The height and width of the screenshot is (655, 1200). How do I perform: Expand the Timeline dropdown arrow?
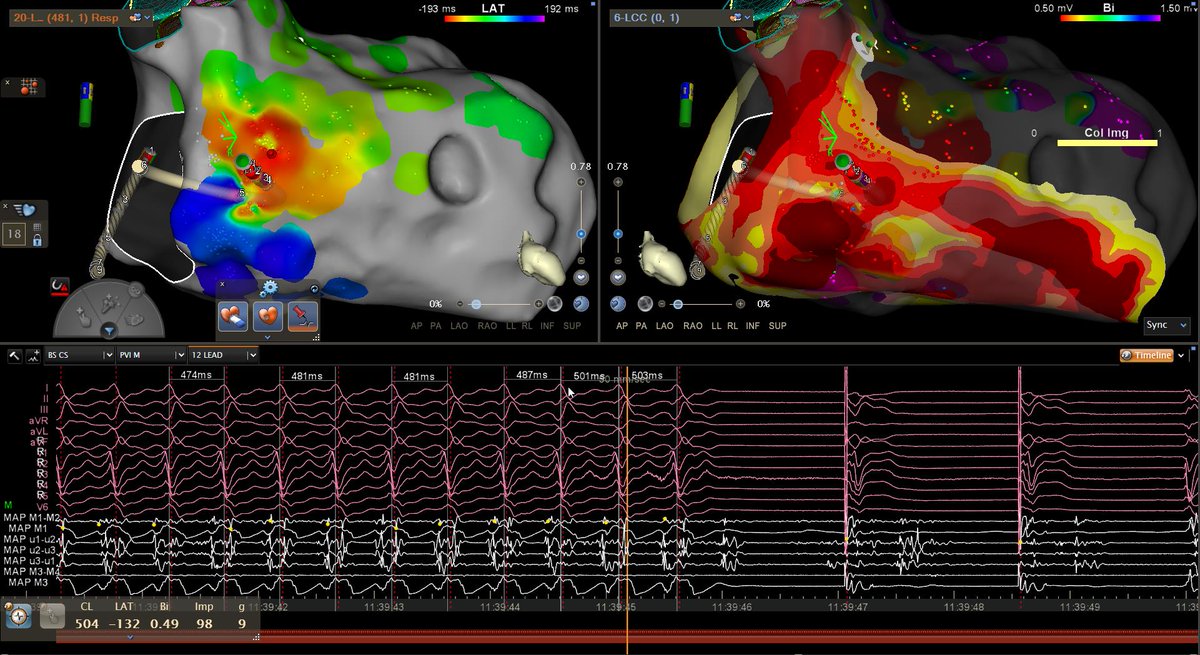(x=1181, y=355)
